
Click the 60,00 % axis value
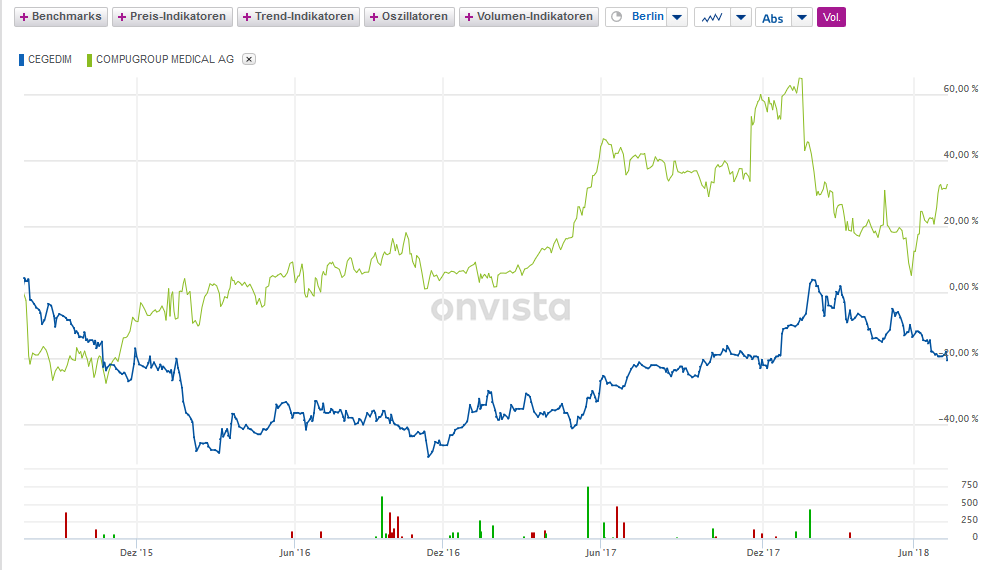(960, 89)
